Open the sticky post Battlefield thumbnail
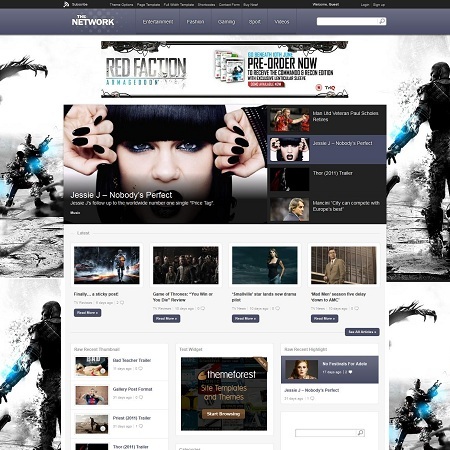 point(107,265)
